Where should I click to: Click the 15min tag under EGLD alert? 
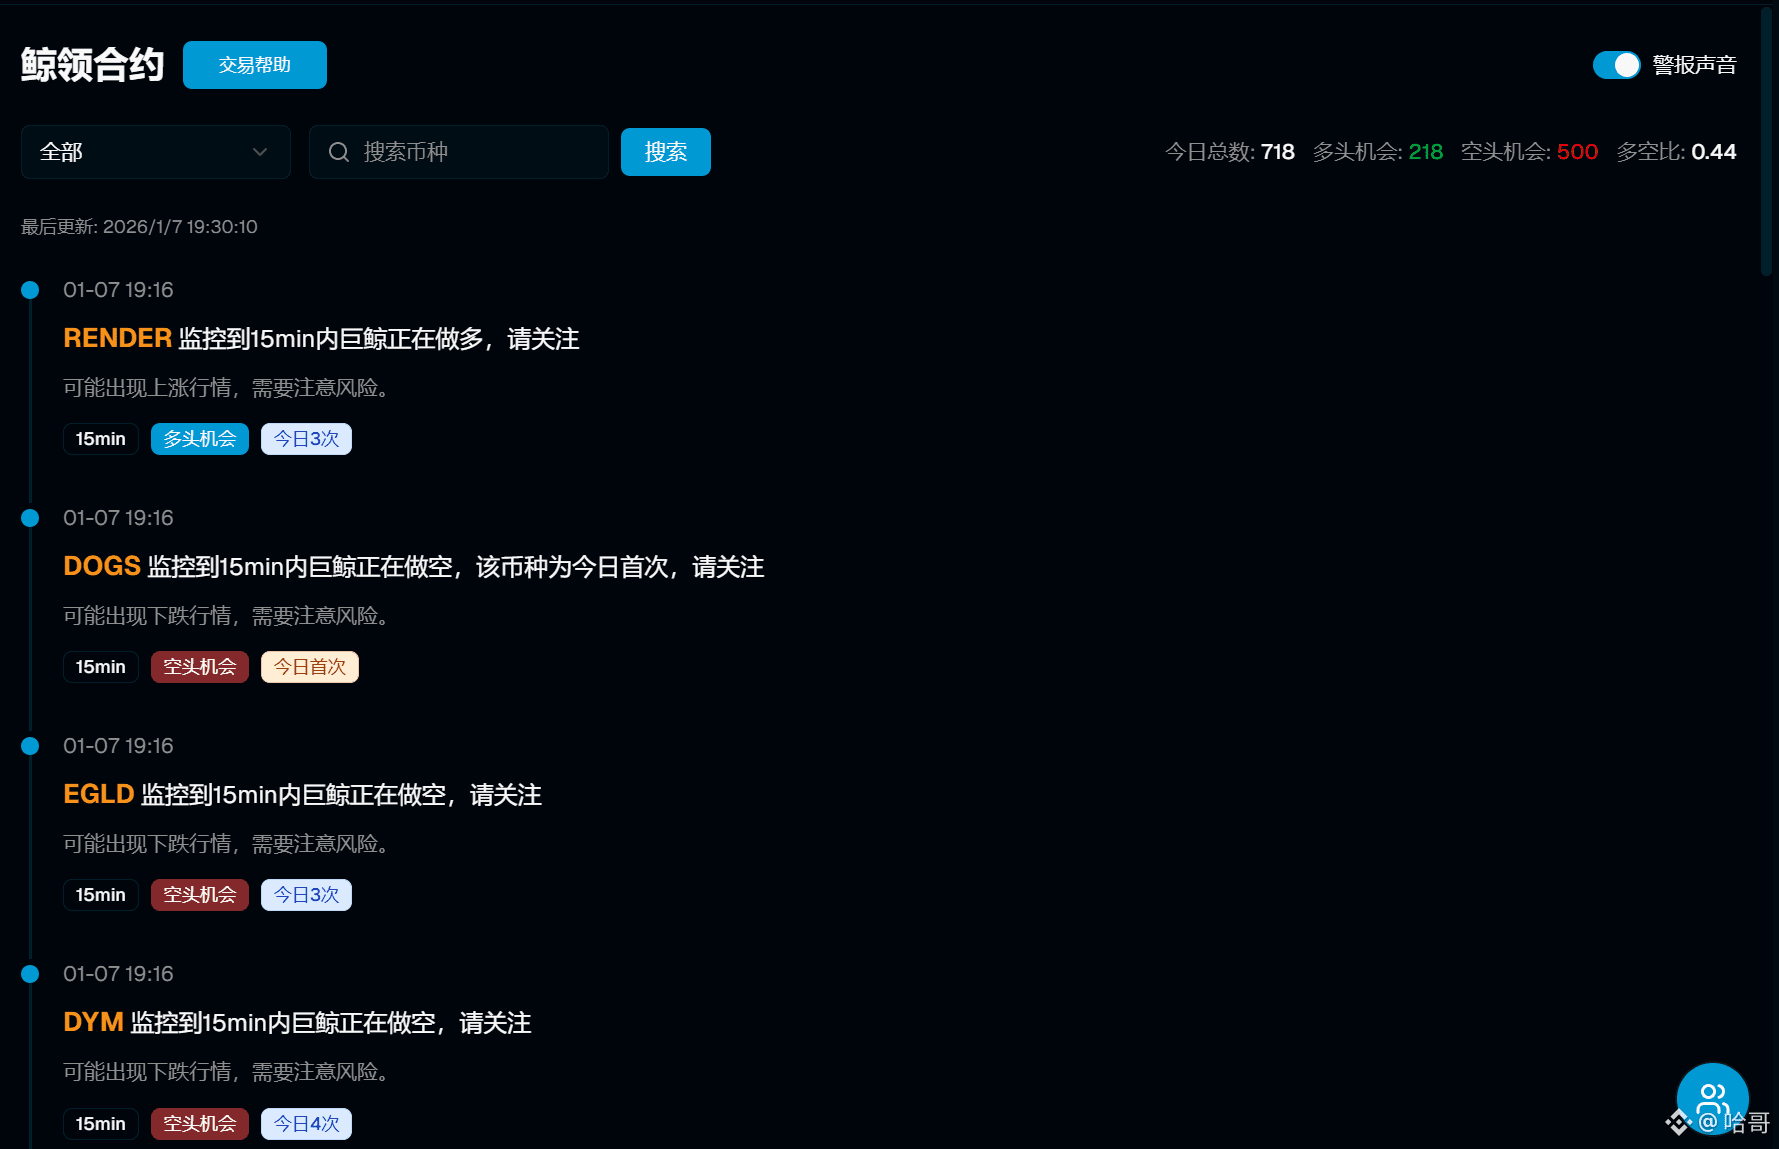point(100,894)
